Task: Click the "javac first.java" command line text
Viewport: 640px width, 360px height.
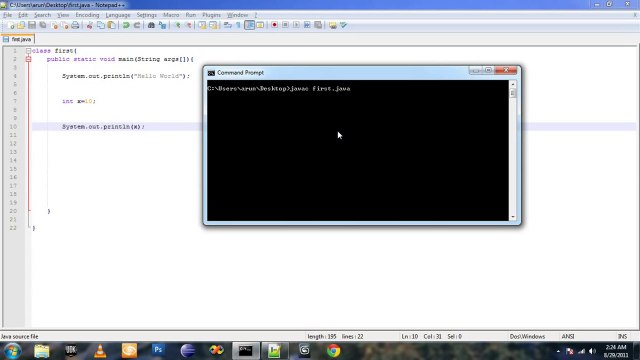Action: point(320,89)
